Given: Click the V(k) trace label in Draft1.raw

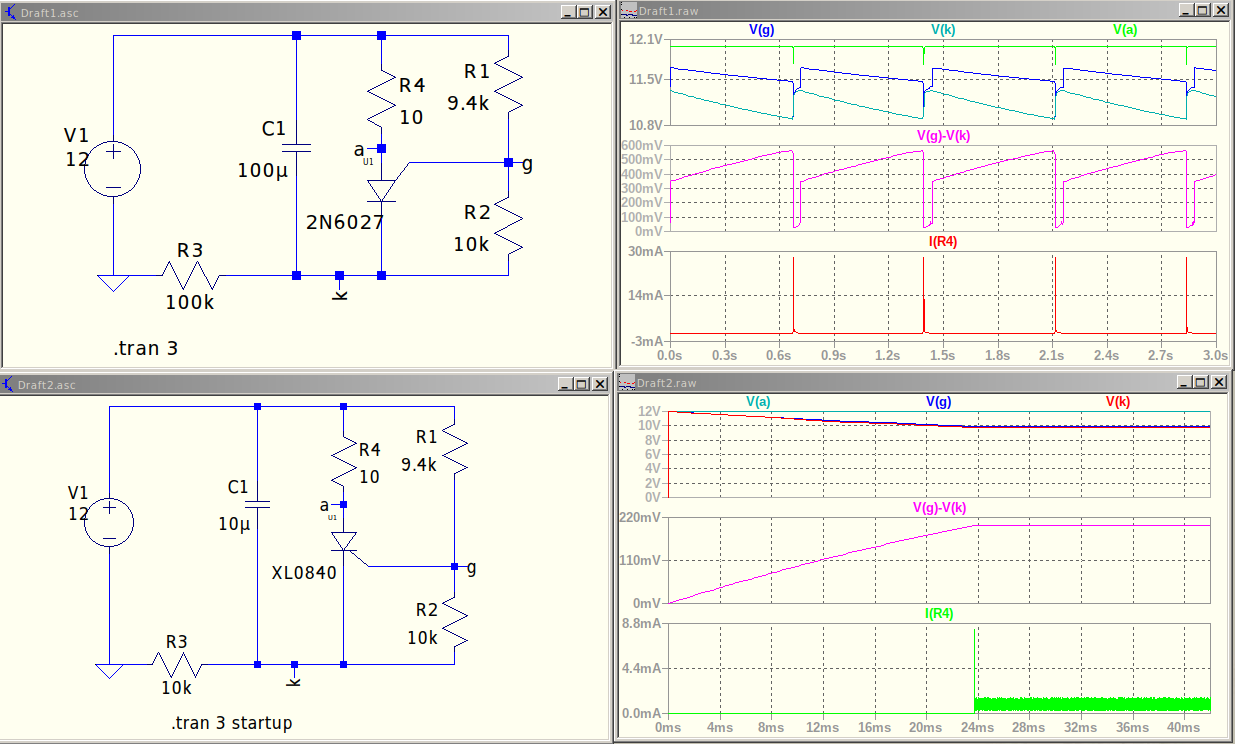Looking at the screenshot, I should click(943, 30).
